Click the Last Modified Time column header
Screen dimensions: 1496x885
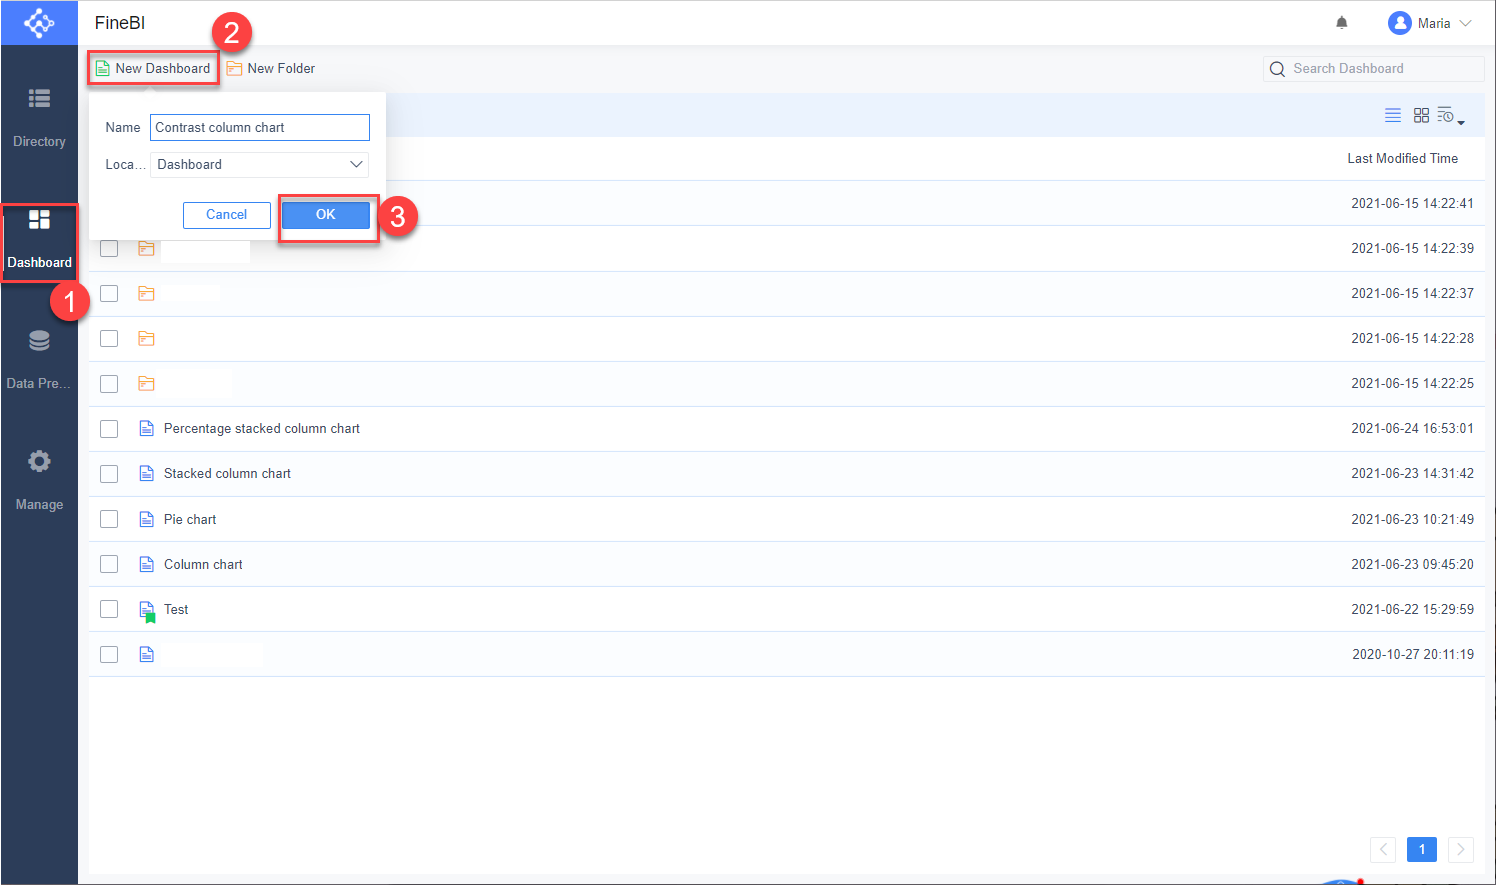[x=1402, y=158]
